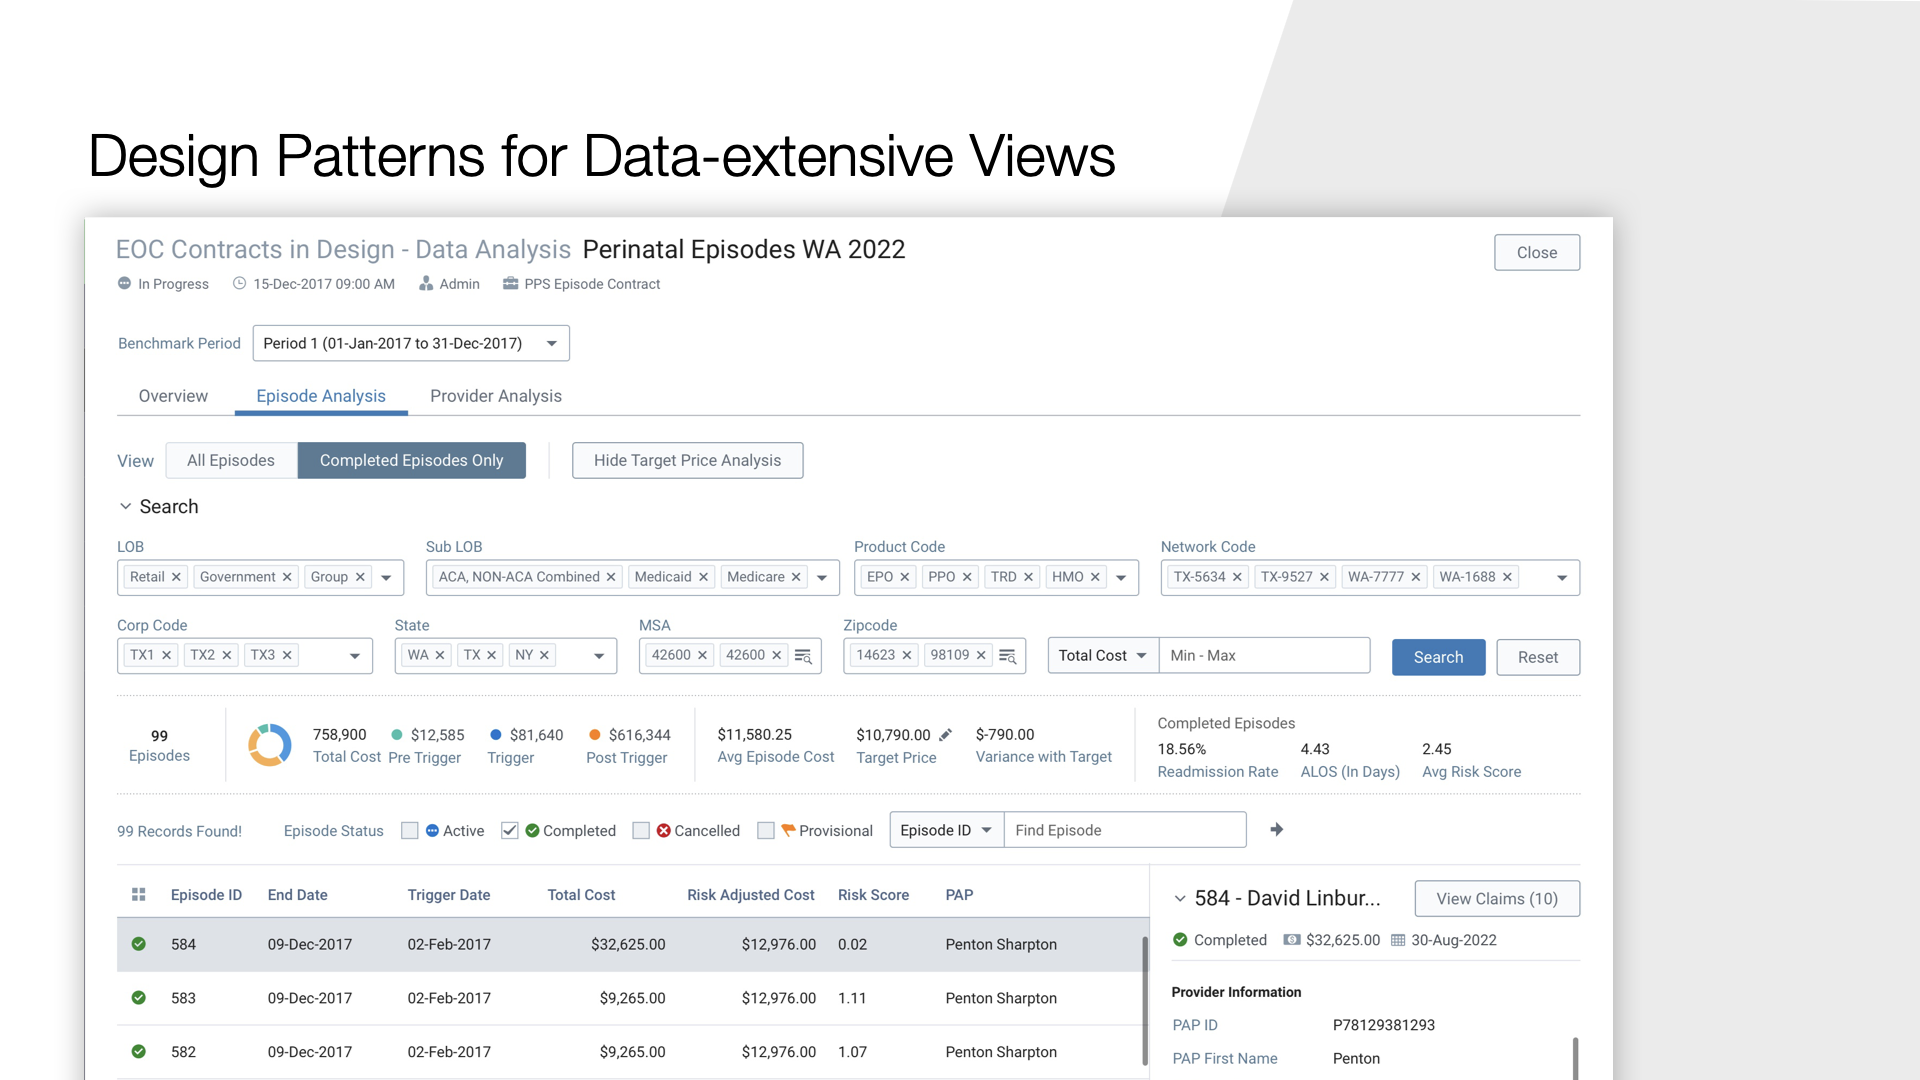Remove the WA-1688 network code tag
Screen dimensions: 1920x1080
1507,577
